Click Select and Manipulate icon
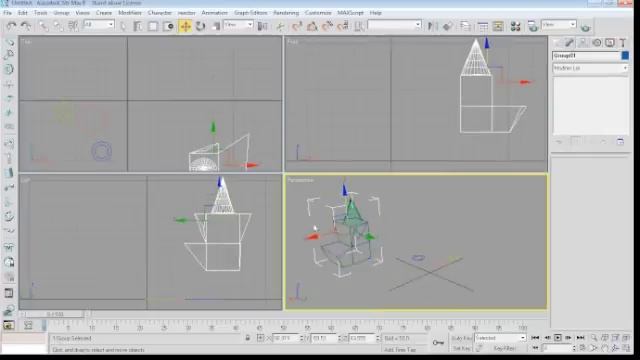 [280, 27]
